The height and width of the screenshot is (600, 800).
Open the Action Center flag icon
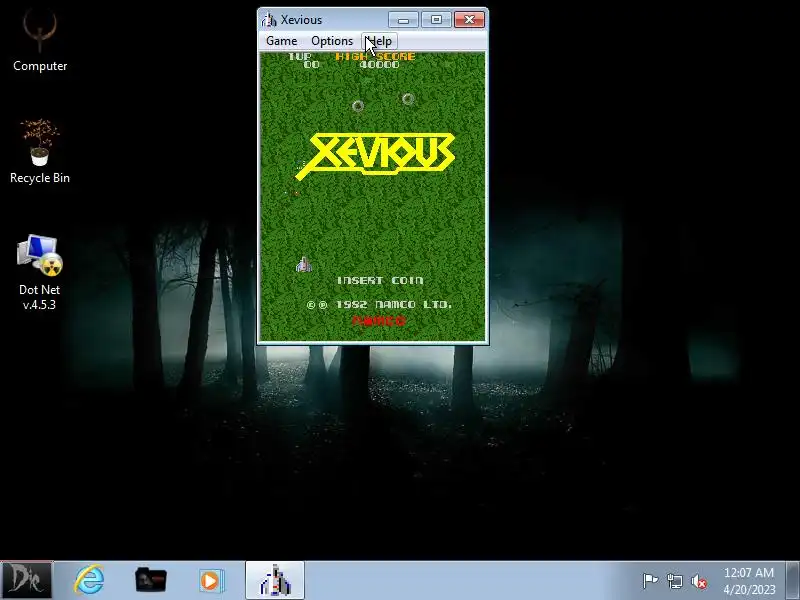[x=650, y=581]
